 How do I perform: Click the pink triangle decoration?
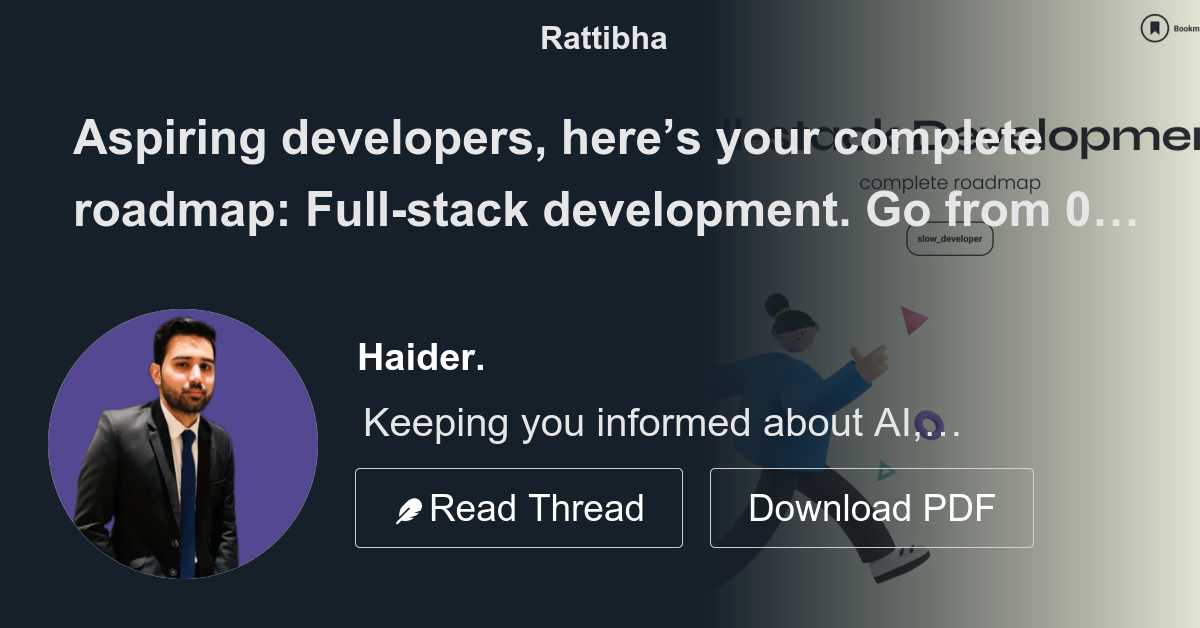[x=914, y=318]
